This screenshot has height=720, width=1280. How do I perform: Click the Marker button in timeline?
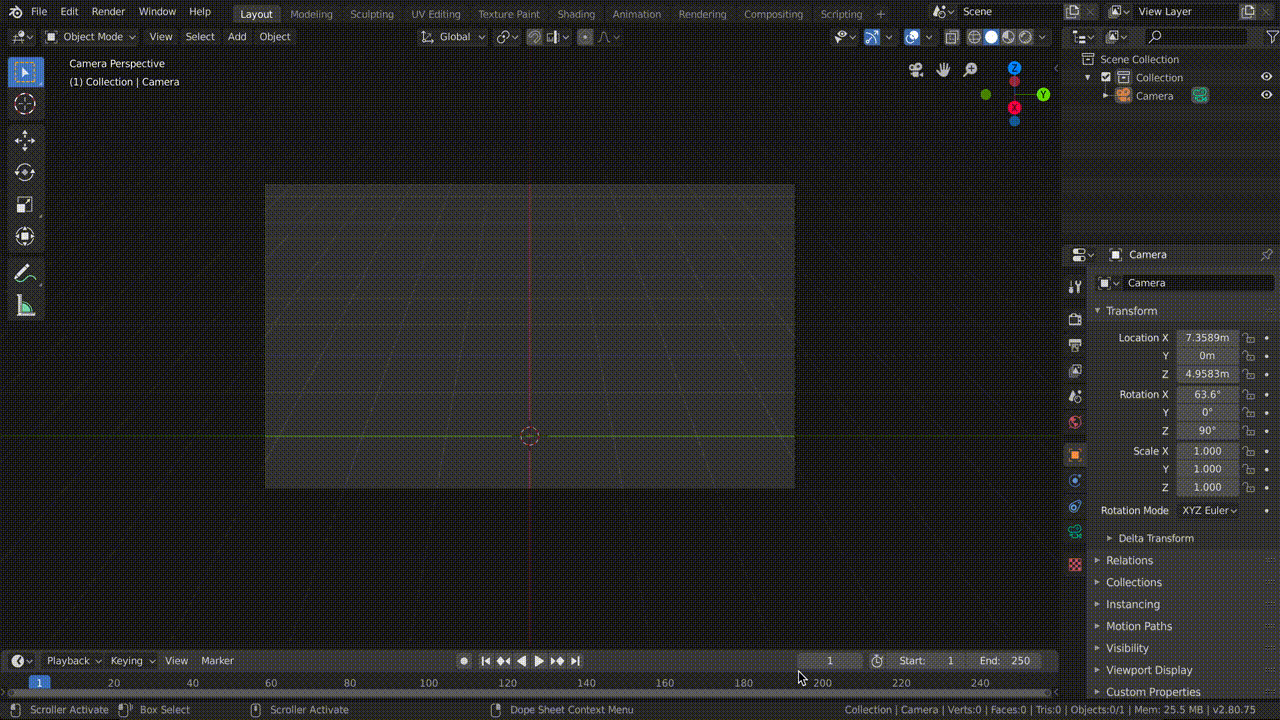(217, 661)
